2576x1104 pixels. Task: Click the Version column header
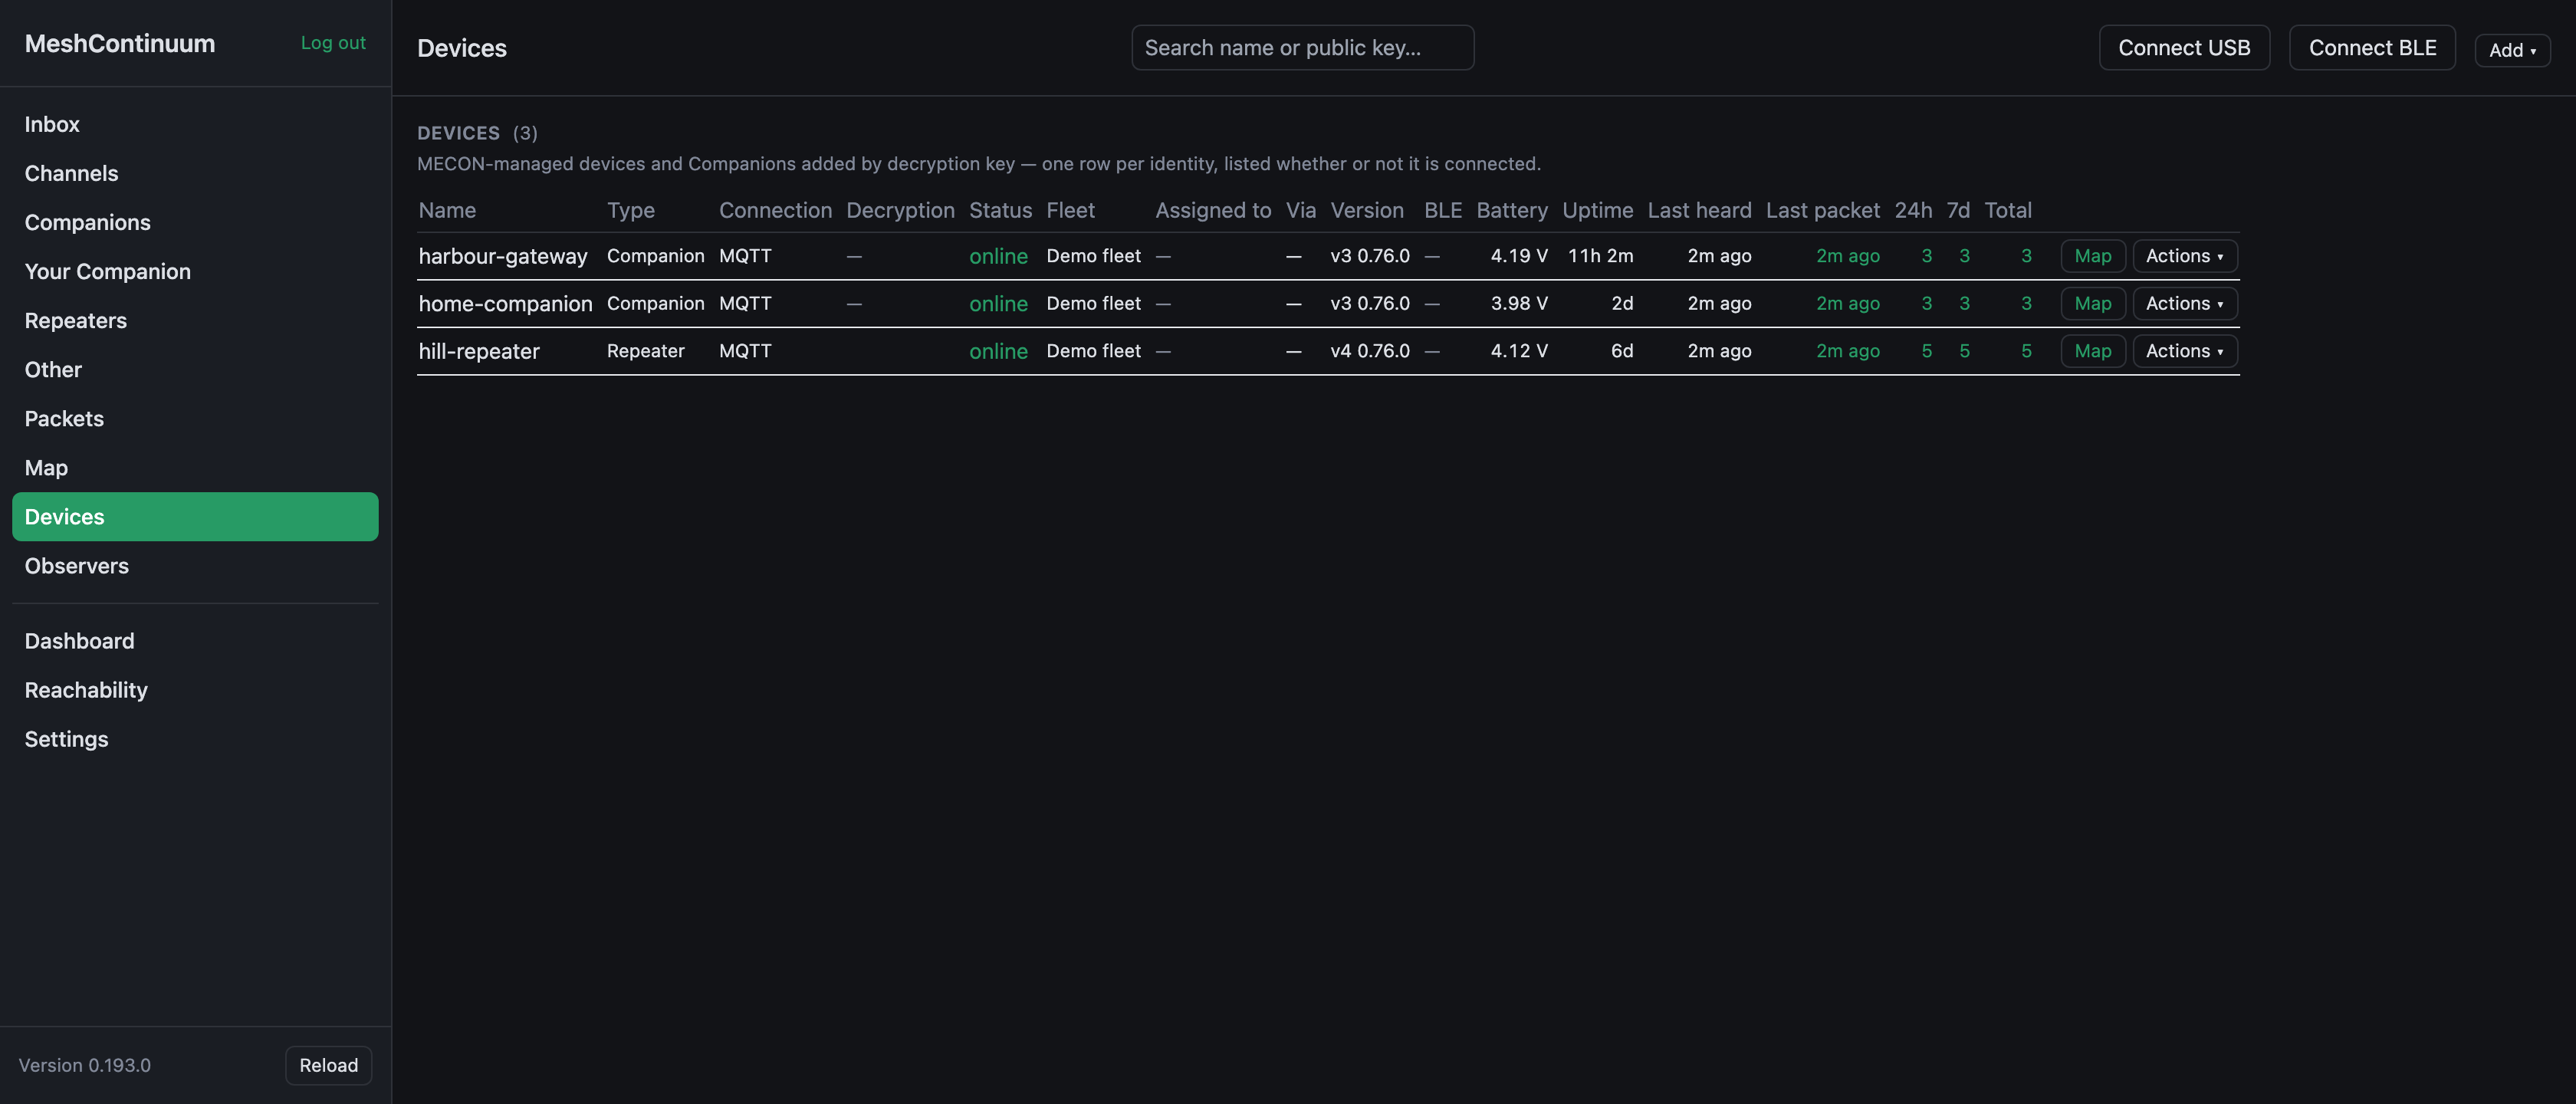(x=1366, y=210)
